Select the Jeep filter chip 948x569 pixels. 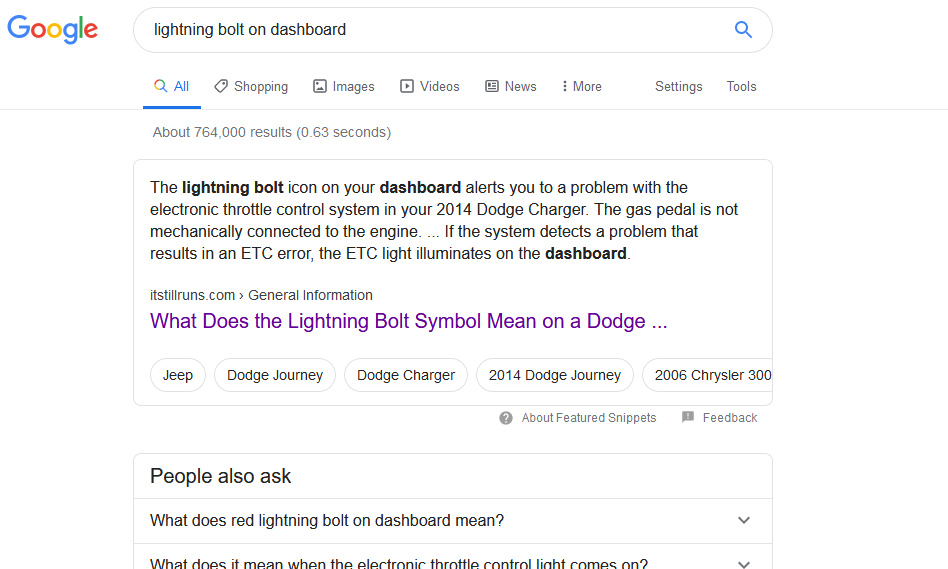(178, 375)
